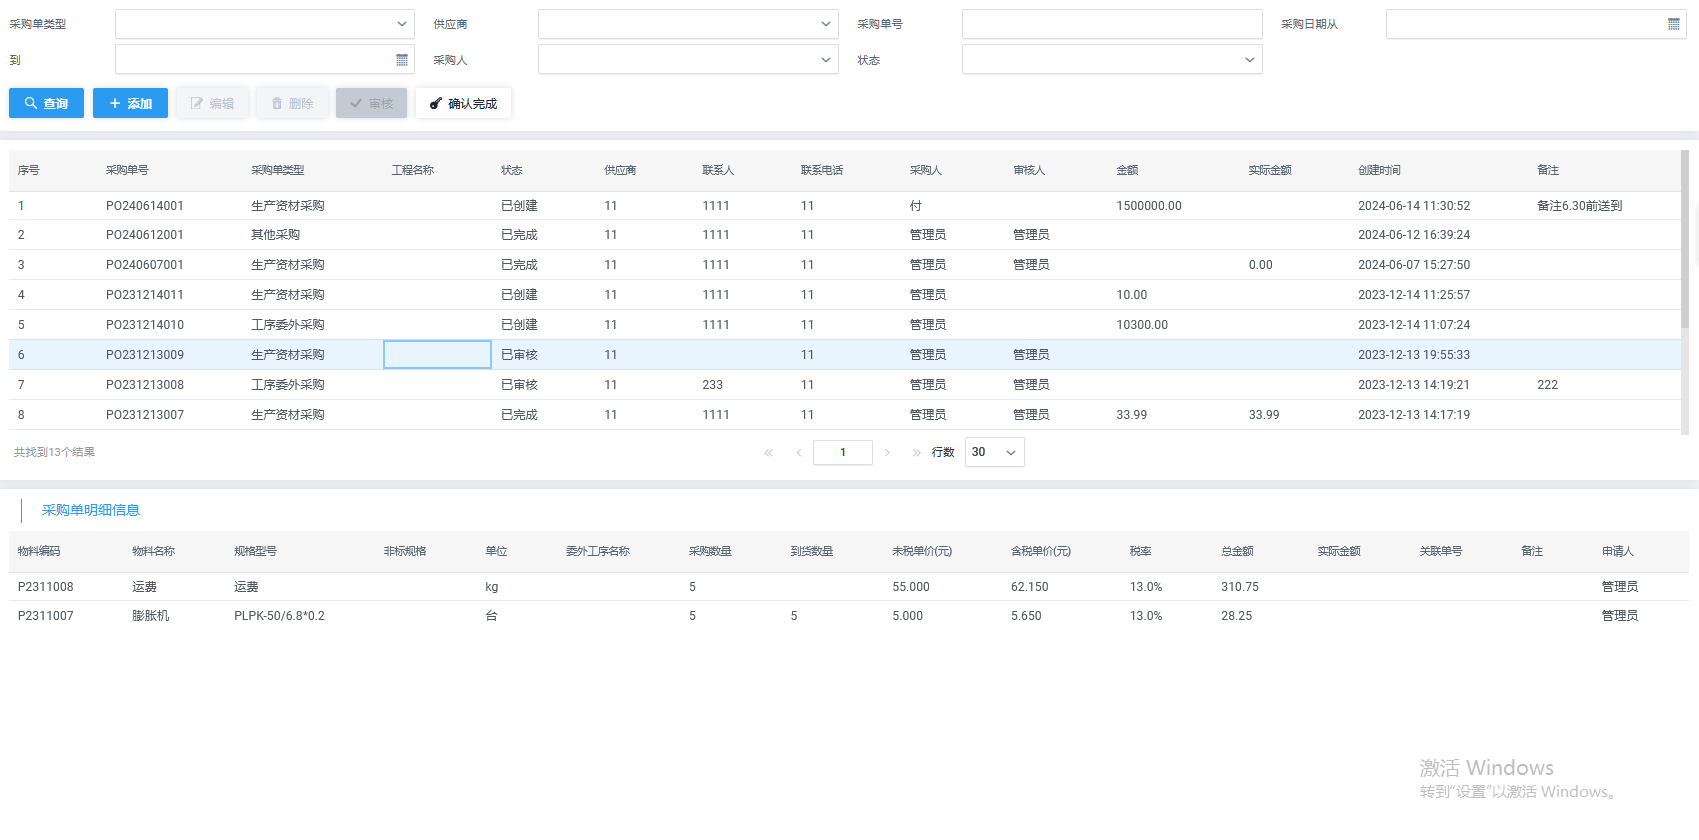The height and width of the screenshot is (840, 1699).
Task: Open the 状态 filter dropdown
Action: coord(1112,59)
